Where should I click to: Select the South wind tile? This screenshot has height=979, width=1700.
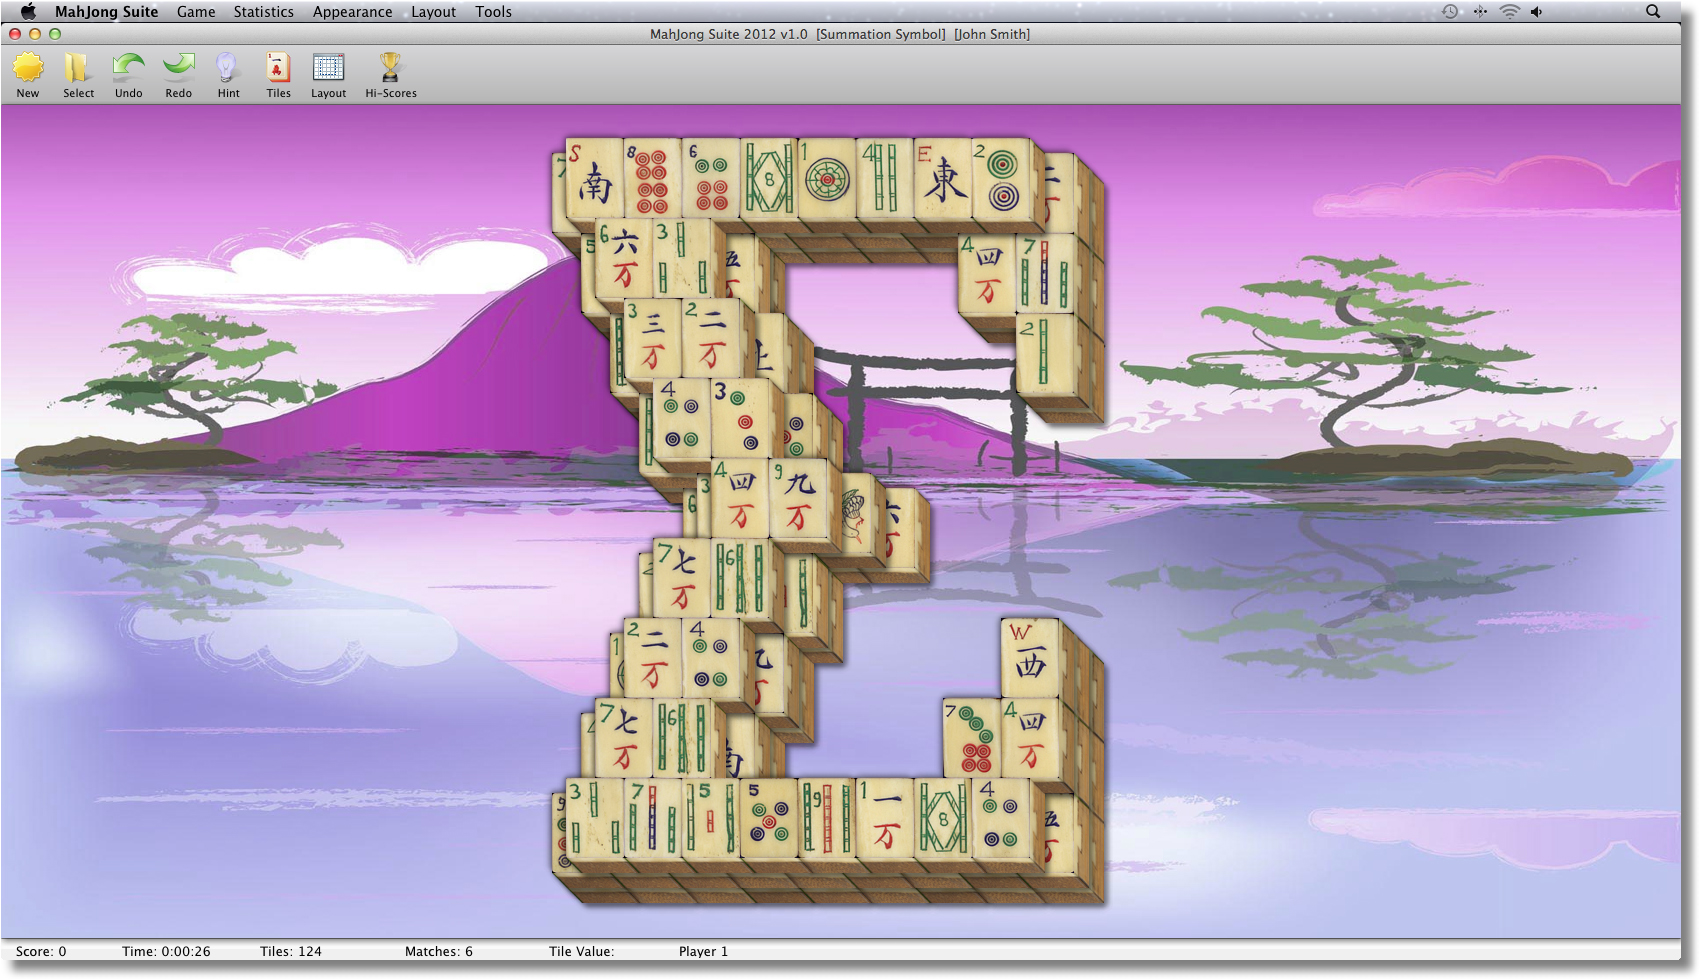[595, 178]
